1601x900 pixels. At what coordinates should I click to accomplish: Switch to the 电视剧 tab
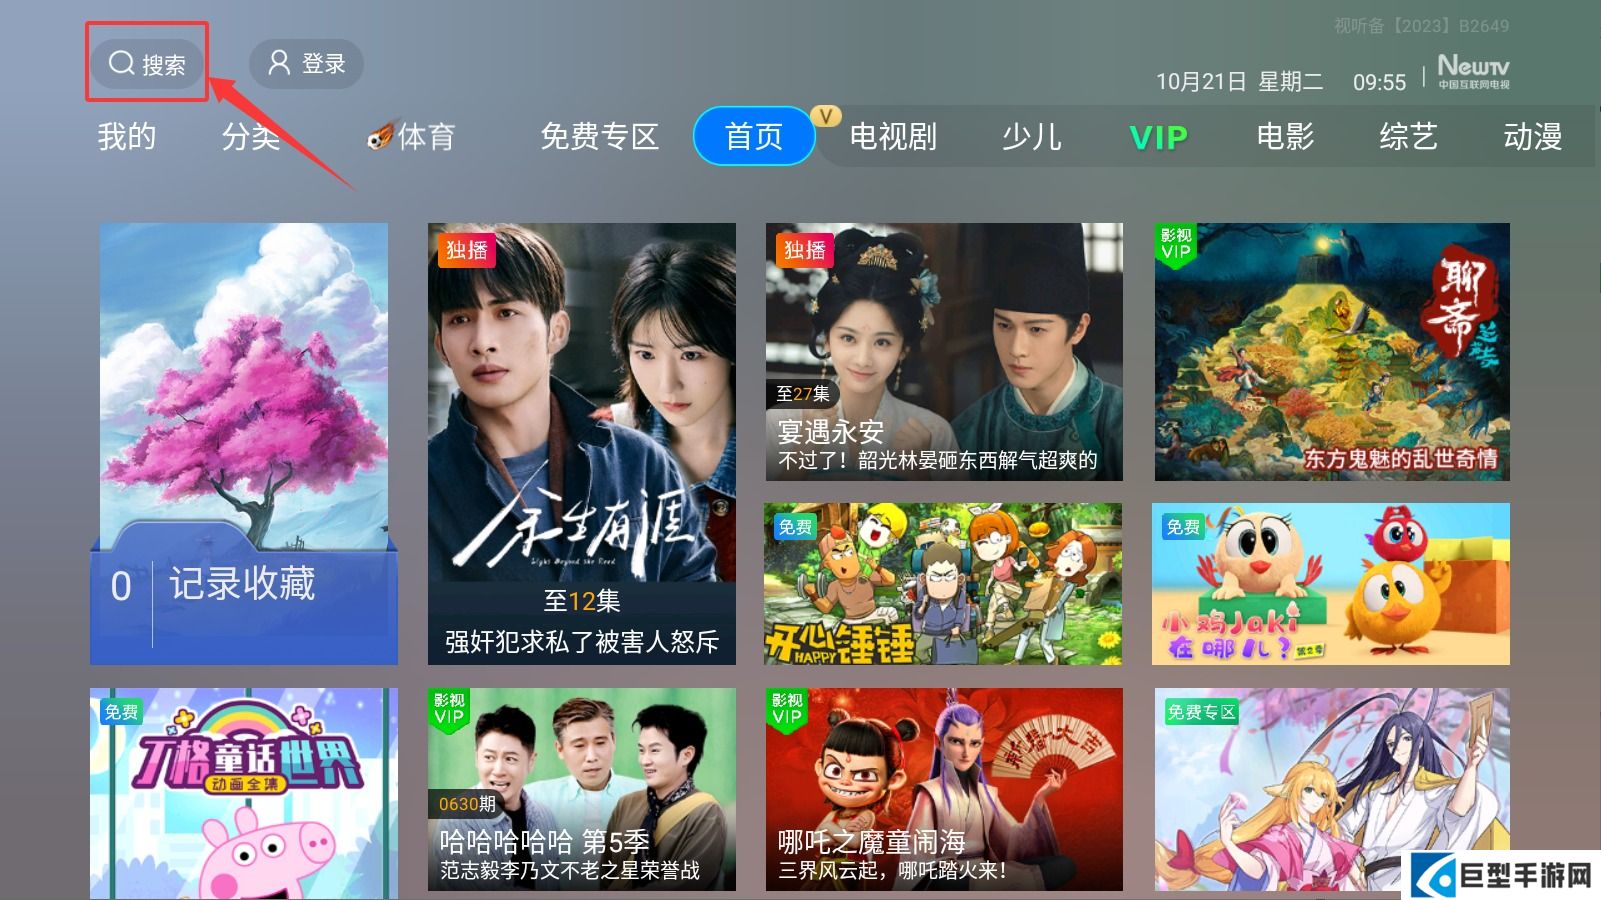click(x=893, y=136)
